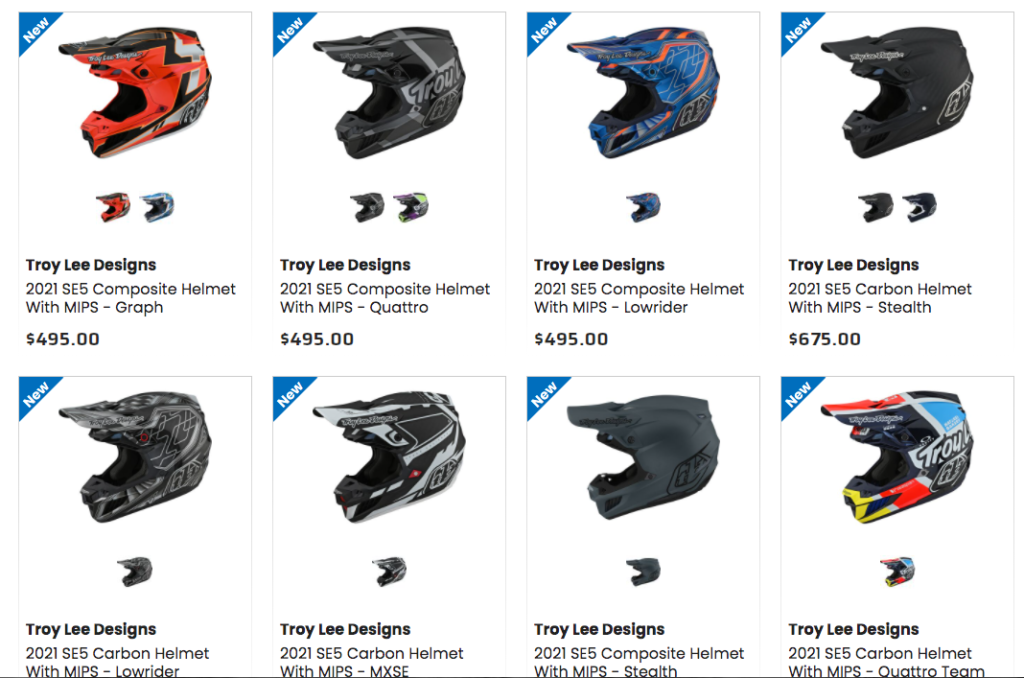Choose the blue Graph helmet color variant

point(157,208)
